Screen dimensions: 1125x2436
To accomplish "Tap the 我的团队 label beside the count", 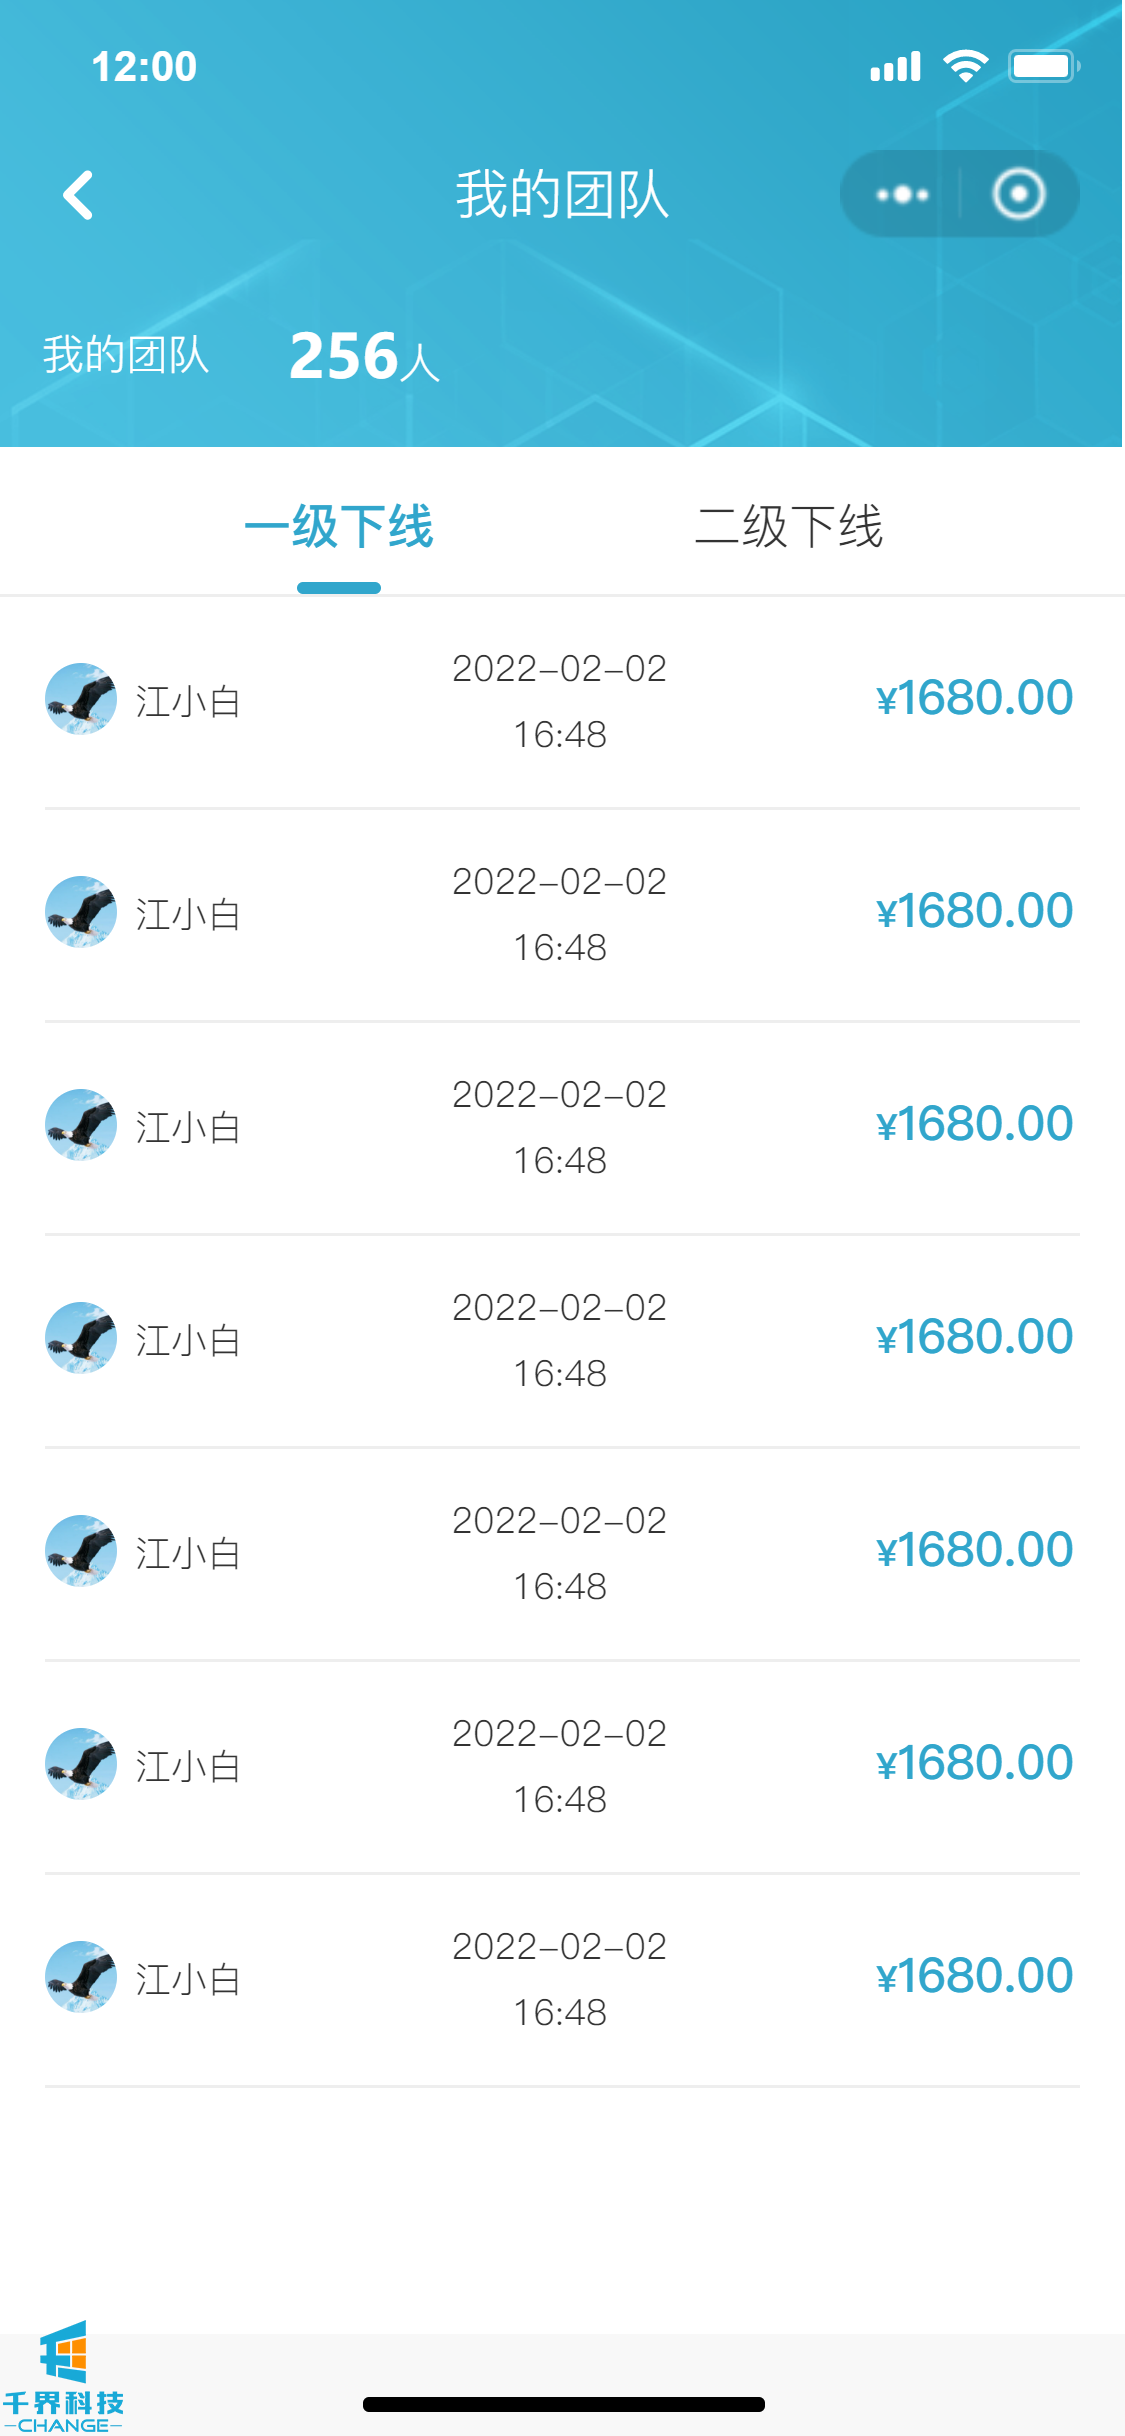I will coord(126,355).
